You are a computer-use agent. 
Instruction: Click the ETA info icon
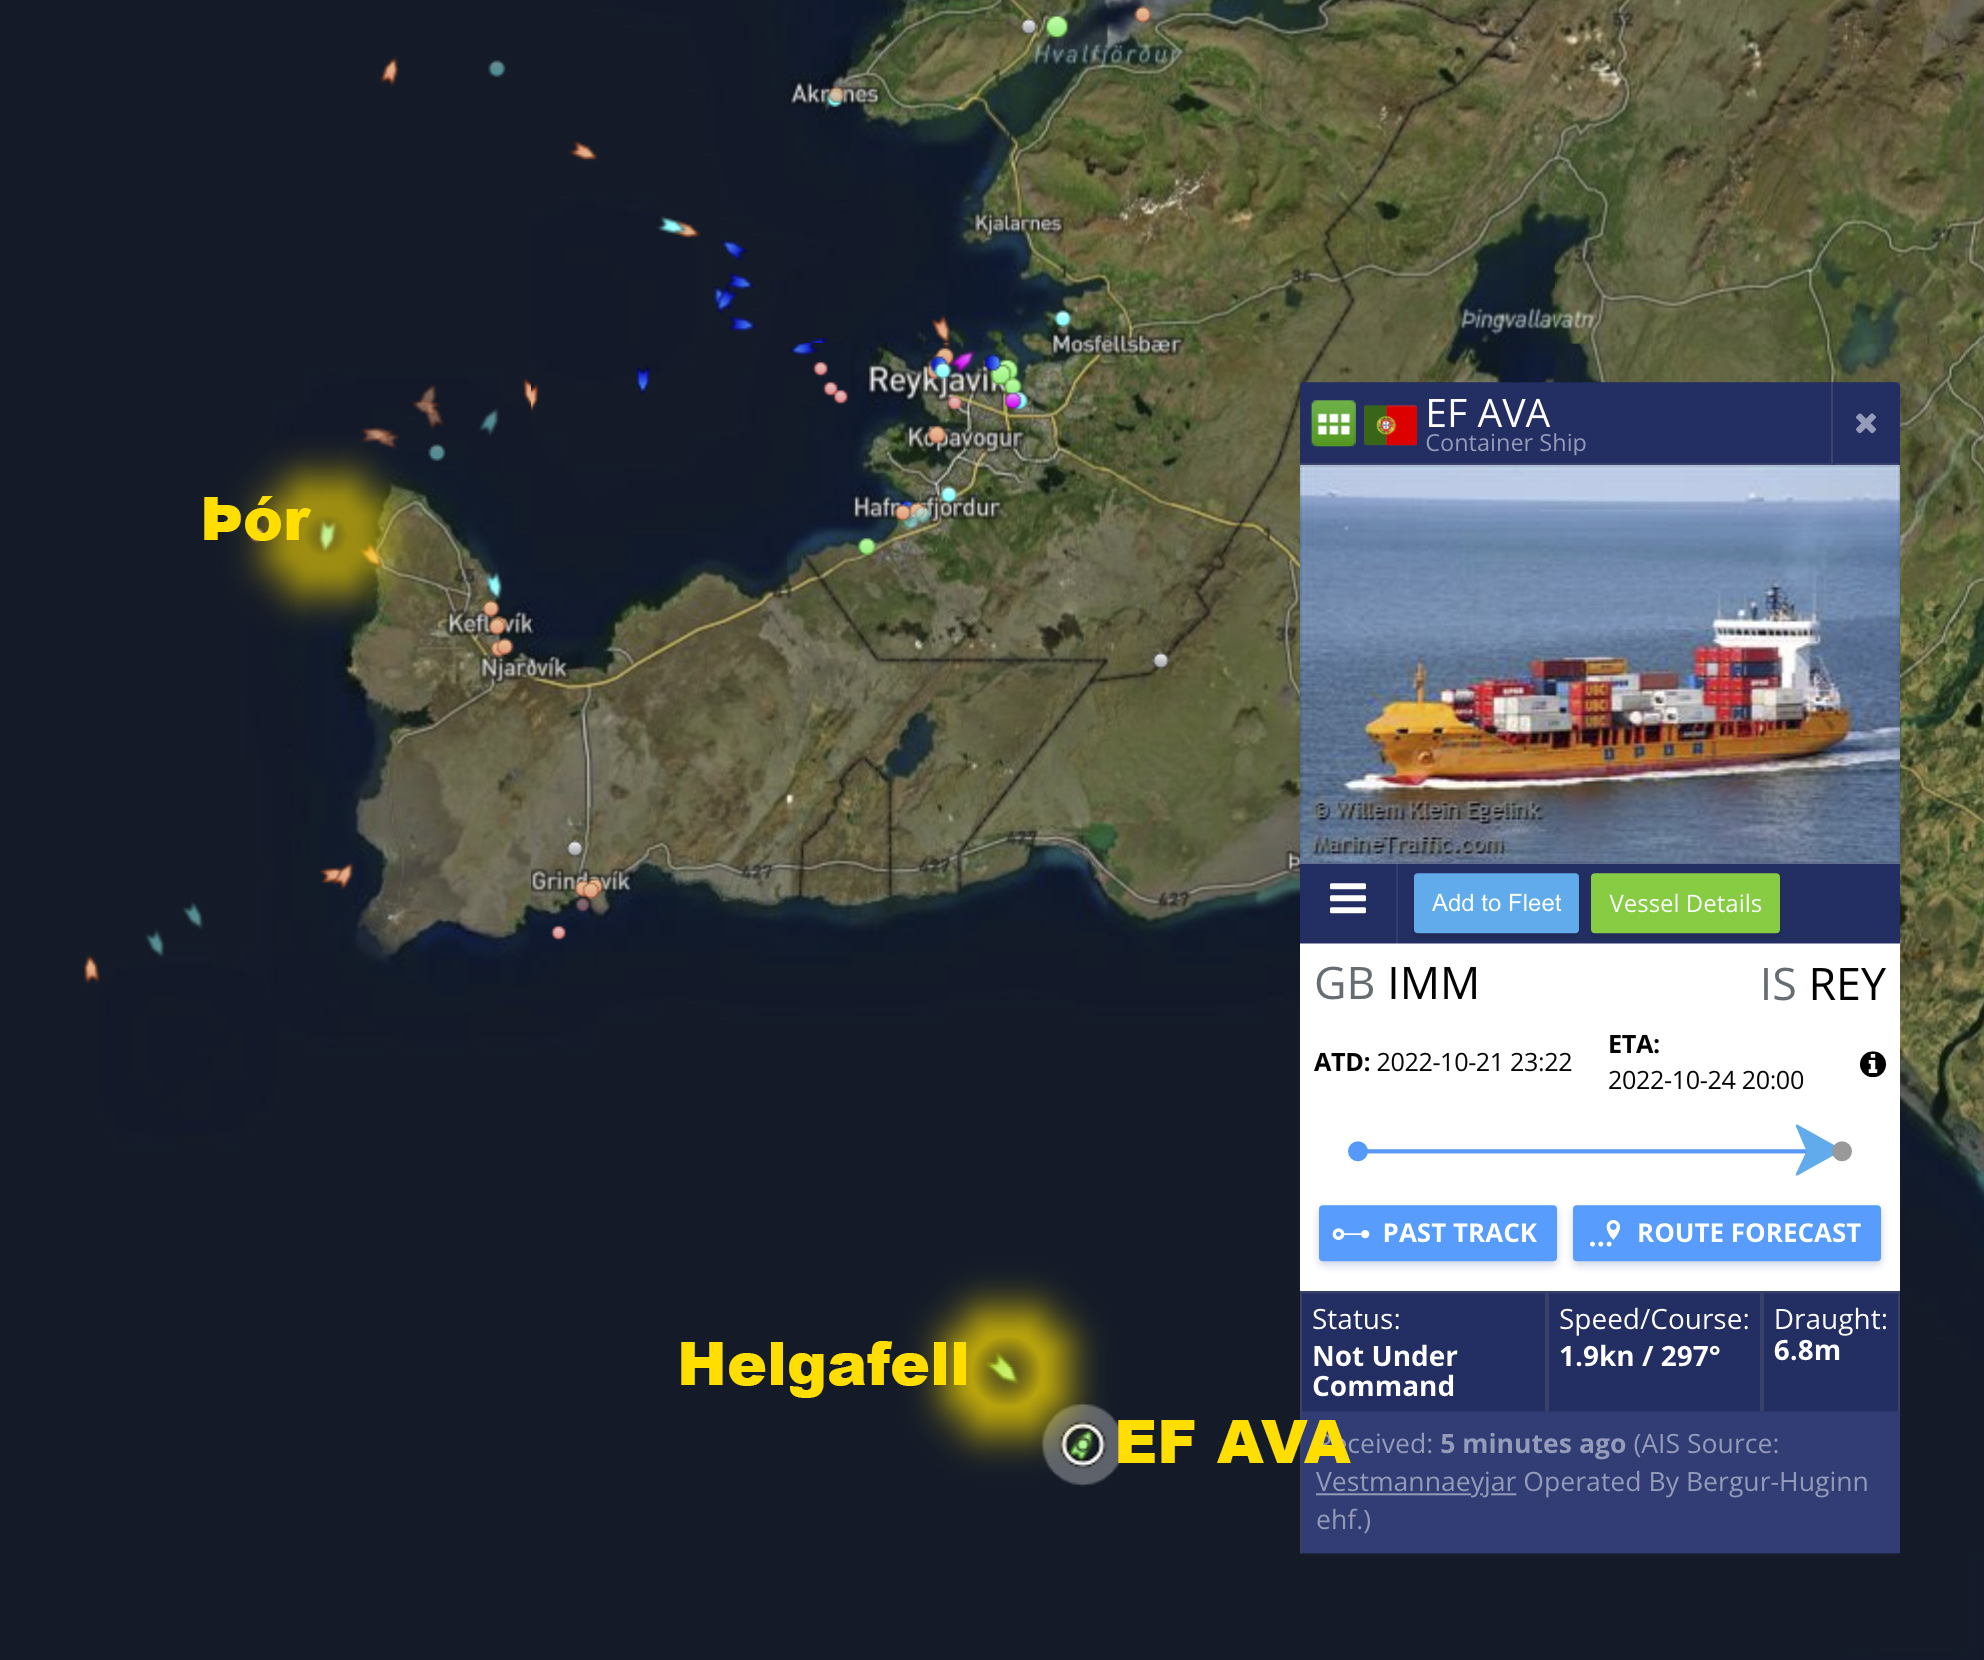tap(1872, 1064)
